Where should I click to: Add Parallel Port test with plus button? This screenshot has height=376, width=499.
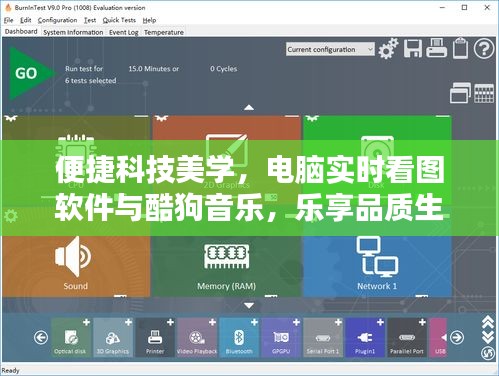(x=422, y=322)
